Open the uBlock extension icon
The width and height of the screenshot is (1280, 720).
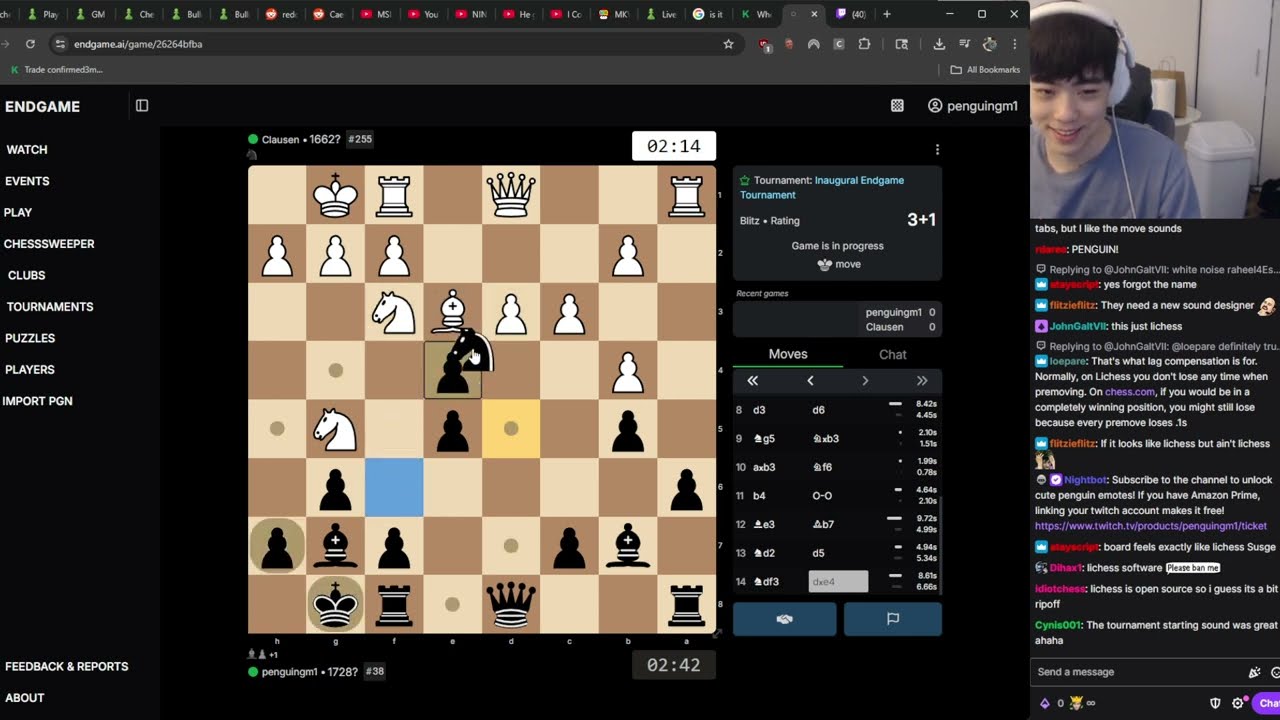coord(765,44)
